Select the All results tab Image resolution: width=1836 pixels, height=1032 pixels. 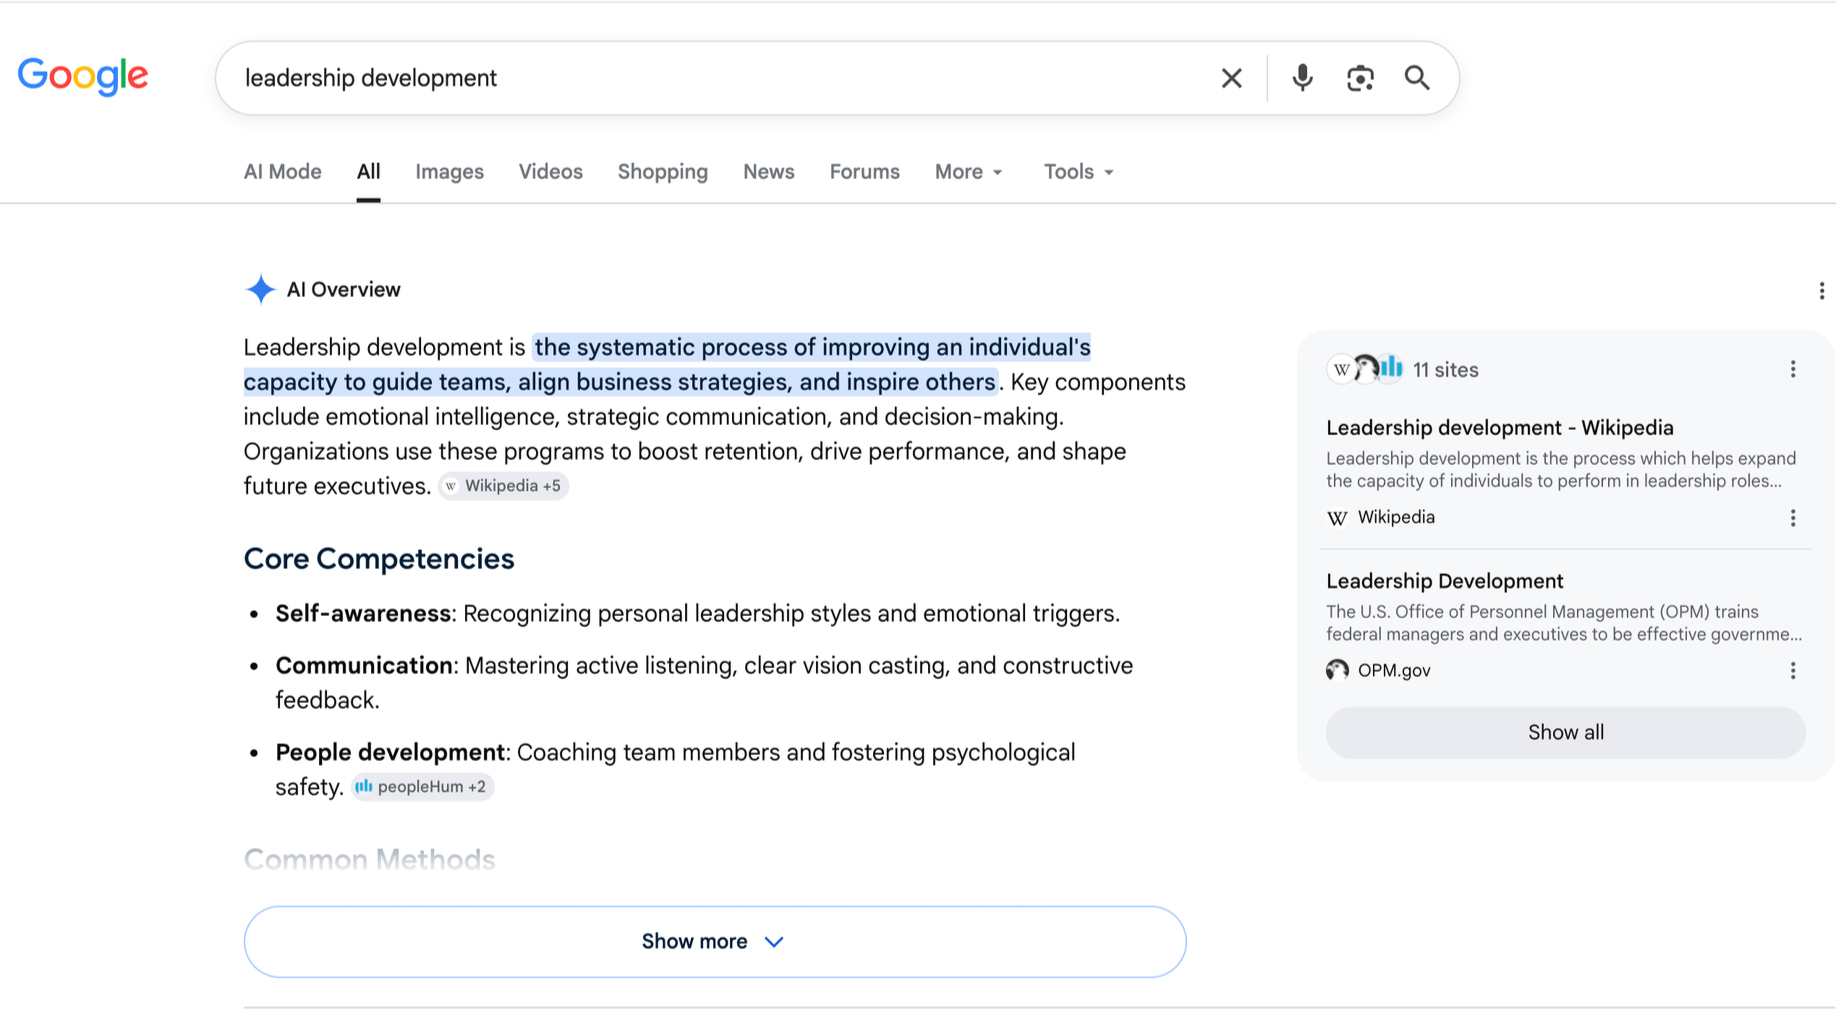tap(368, 172)
